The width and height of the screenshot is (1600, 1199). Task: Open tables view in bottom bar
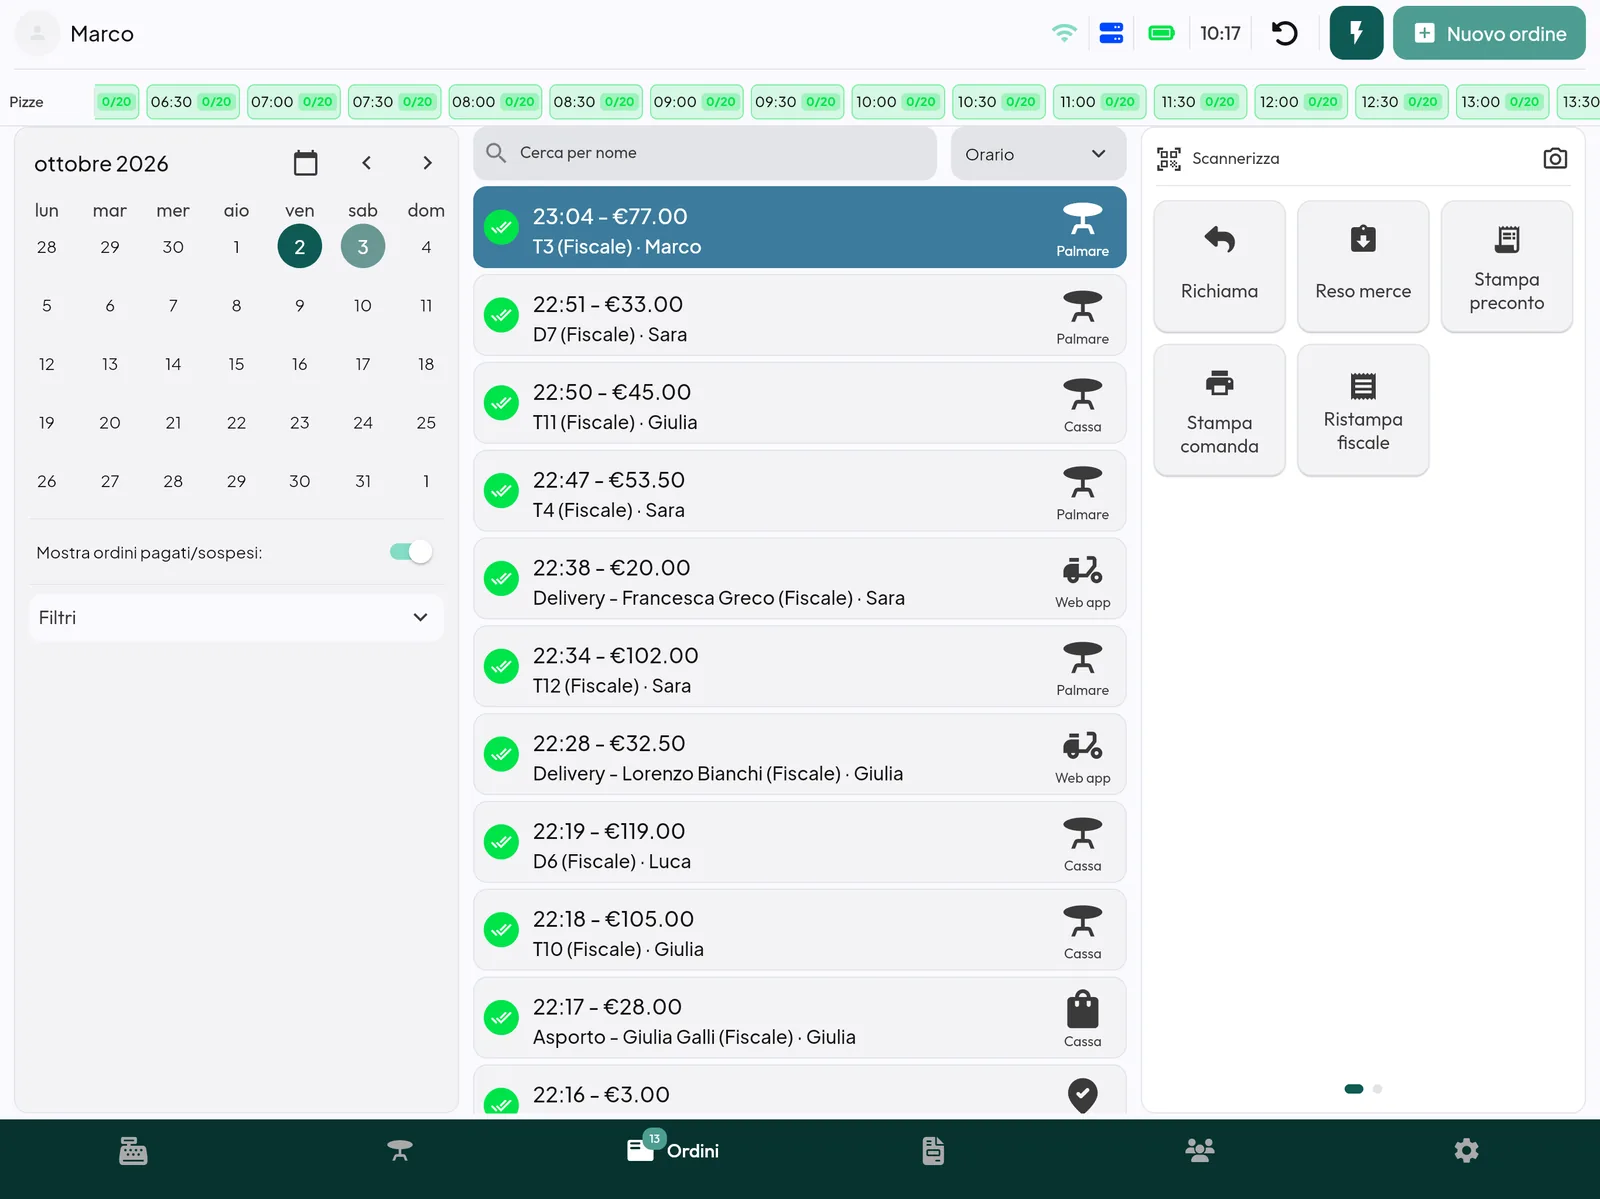[400, 1151]
